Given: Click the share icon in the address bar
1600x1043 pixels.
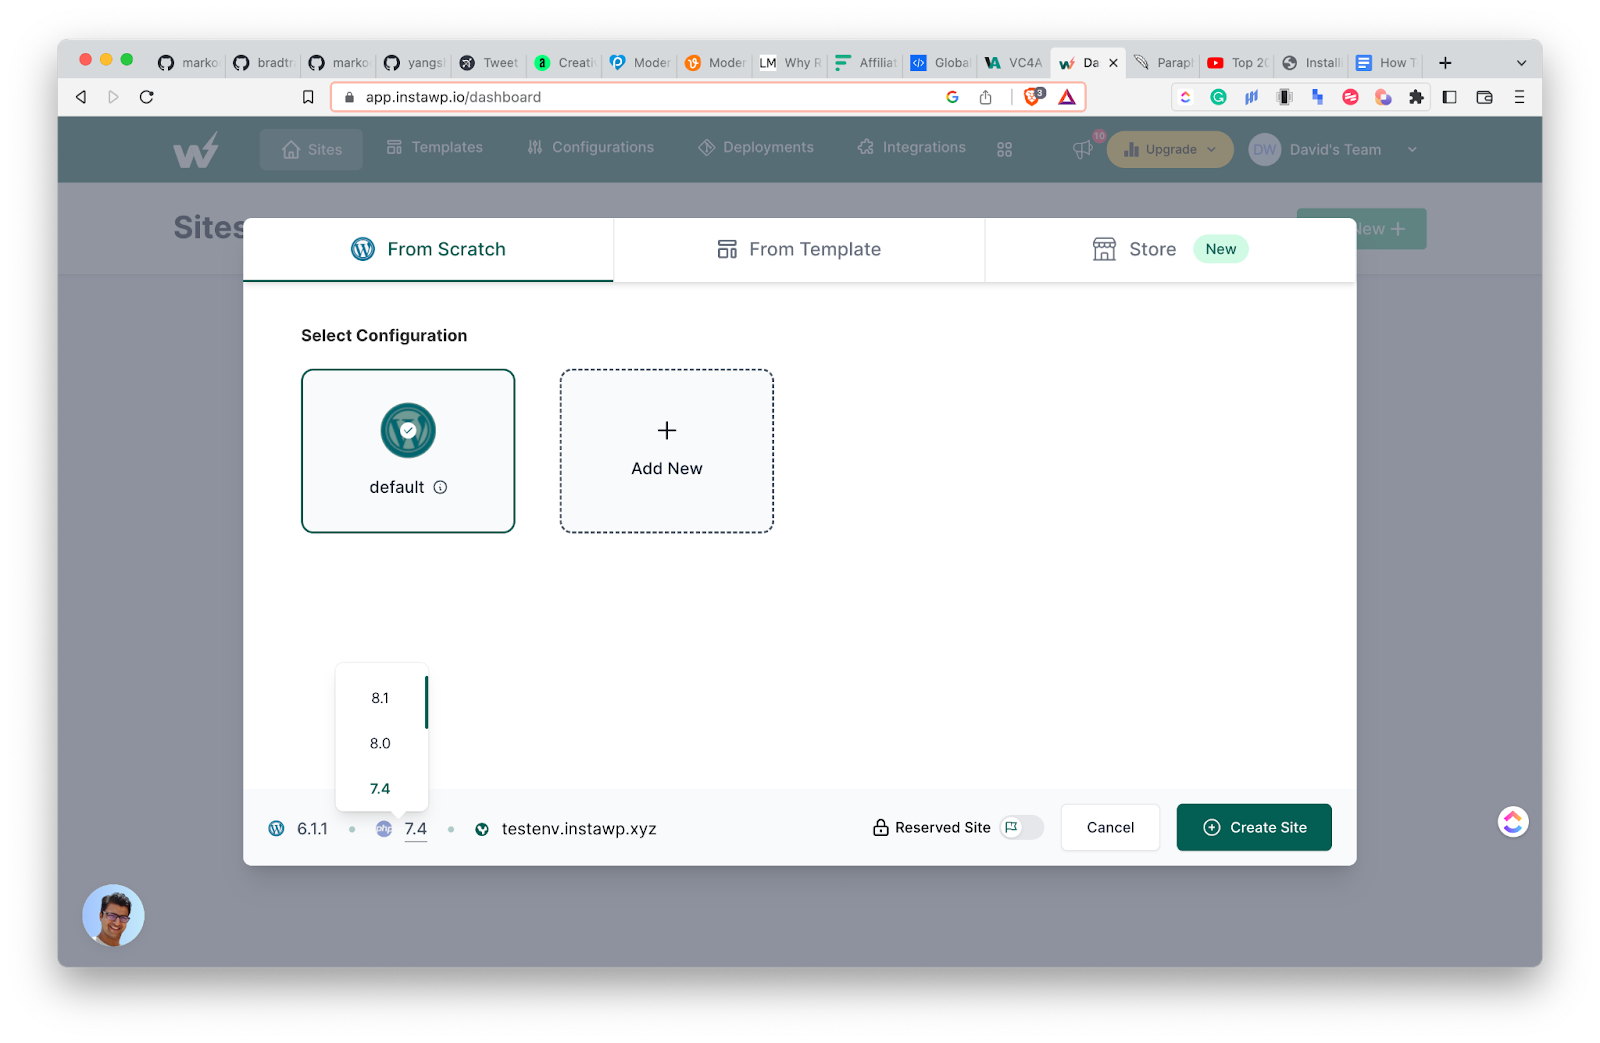Looking at the screenshot, I should click(x=985, y=97).
